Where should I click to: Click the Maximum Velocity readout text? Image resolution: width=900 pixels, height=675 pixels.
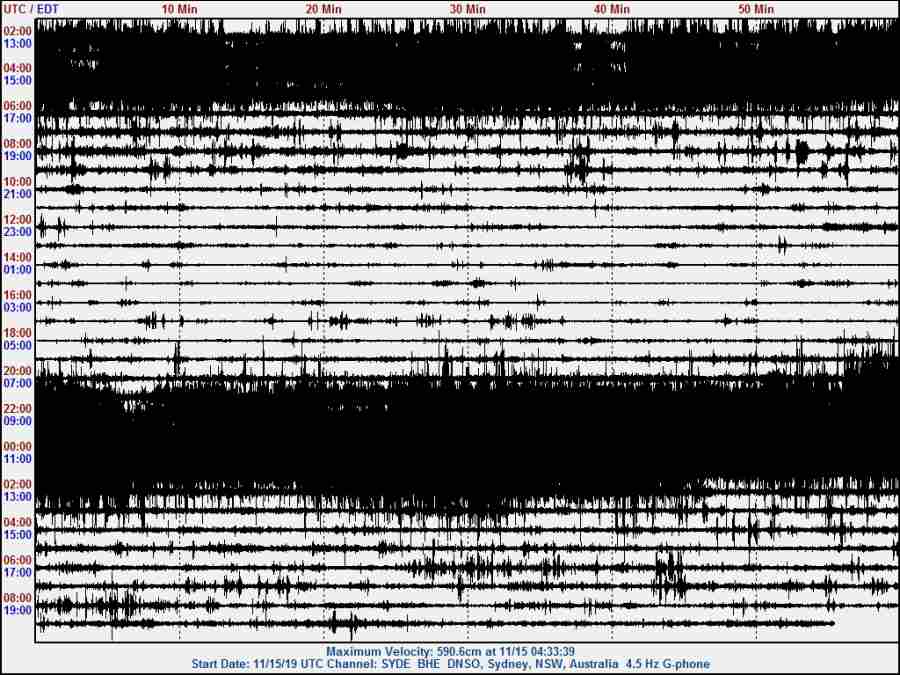click(463, 651)
